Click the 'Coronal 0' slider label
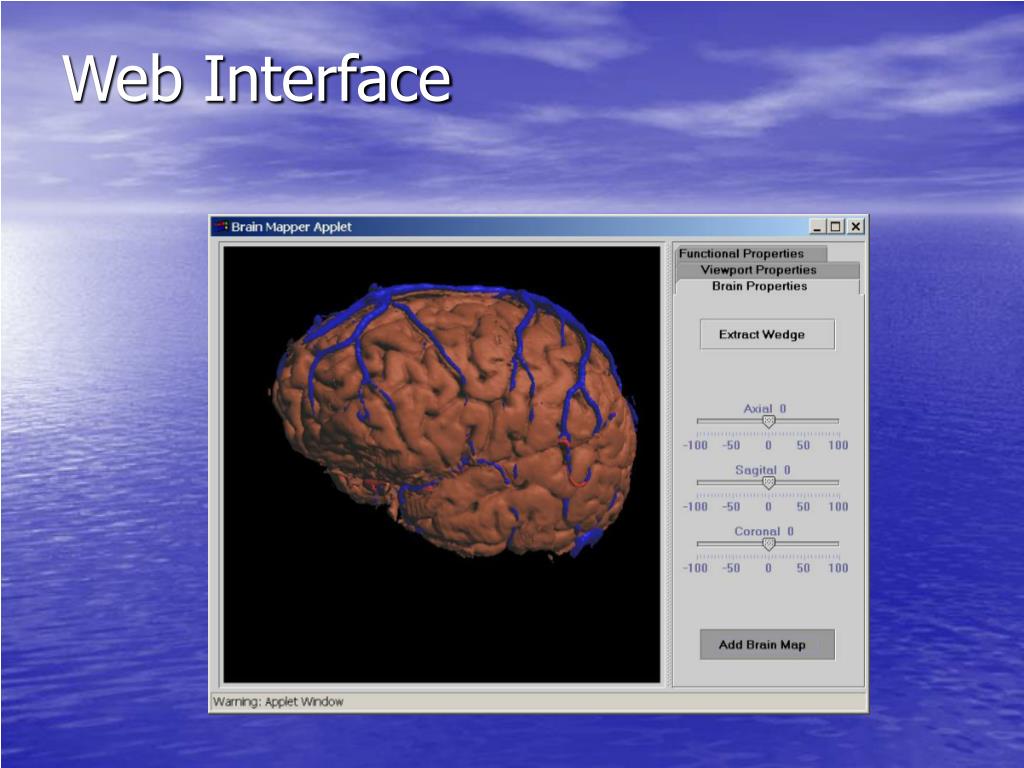The width and height of the screenshot is (1024, 768). (764, 531)
